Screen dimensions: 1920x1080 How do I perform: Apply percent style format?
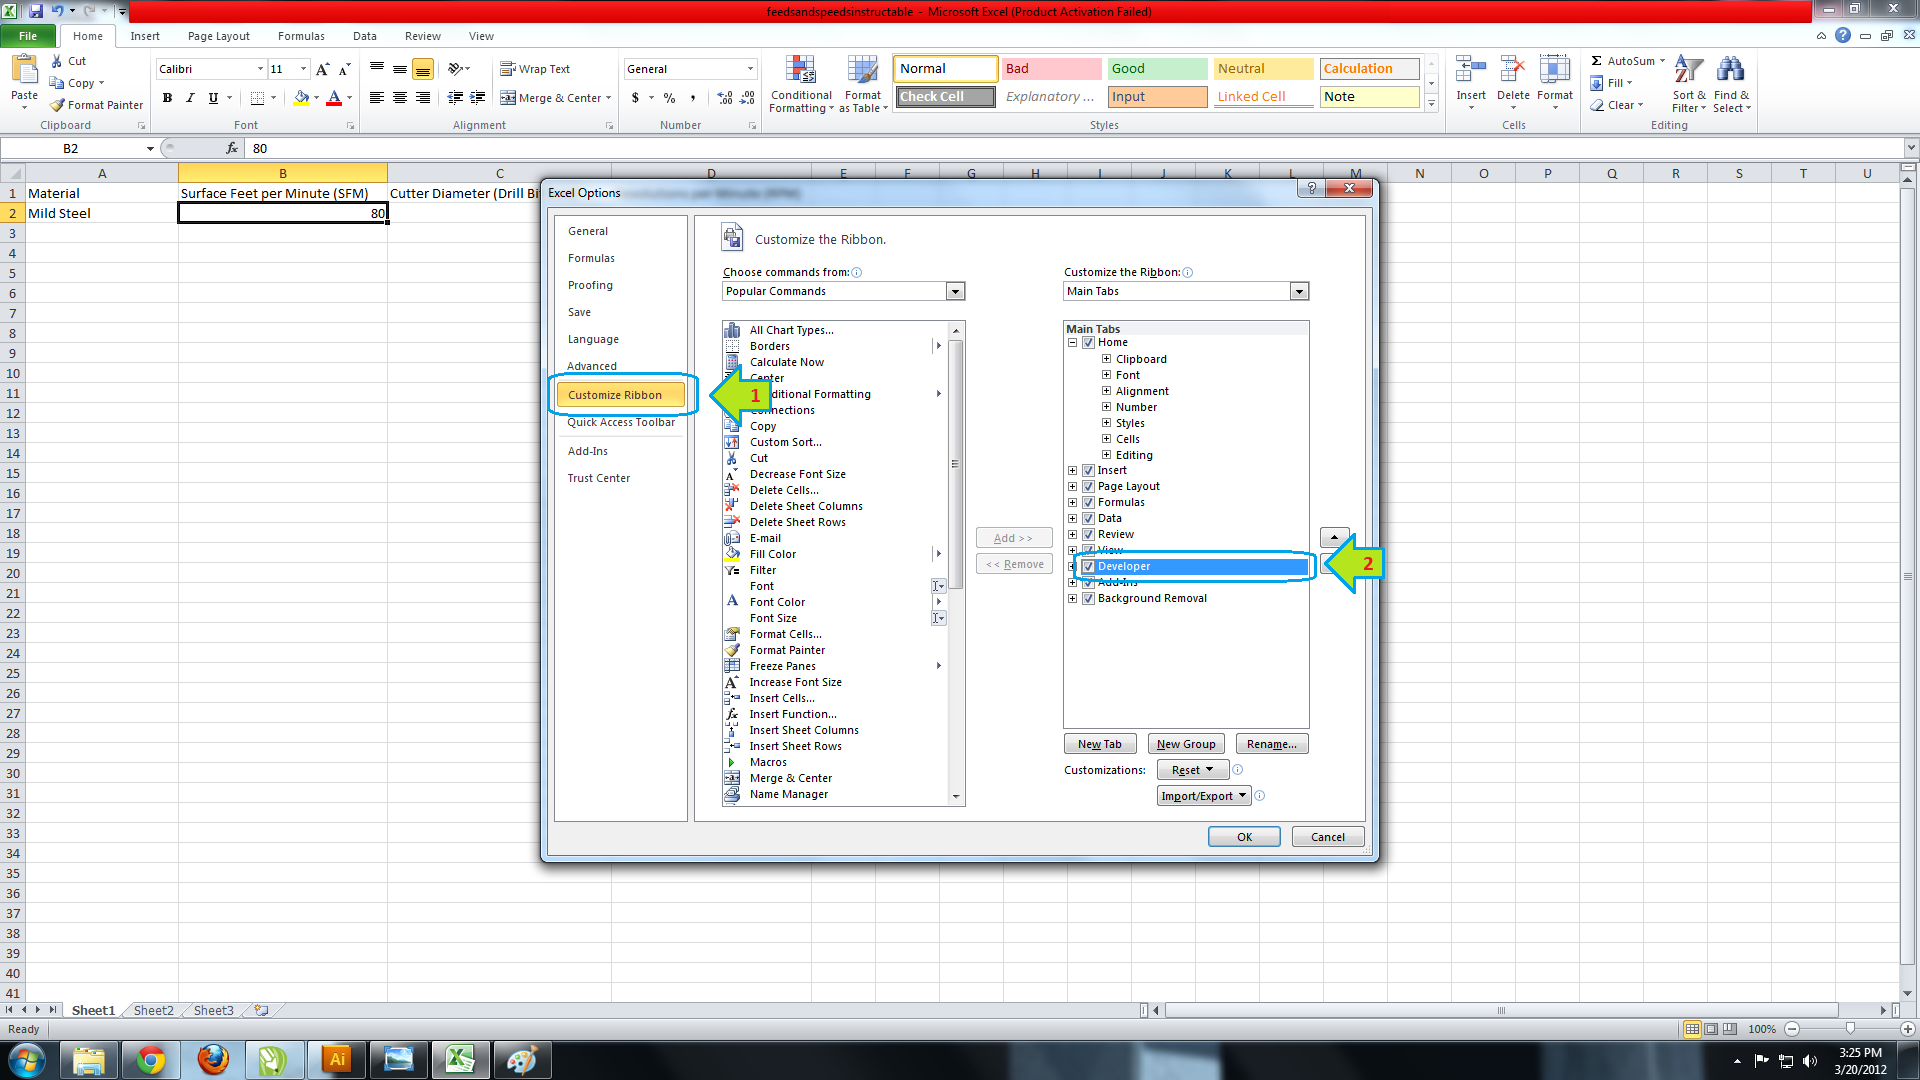click(669, 98)
